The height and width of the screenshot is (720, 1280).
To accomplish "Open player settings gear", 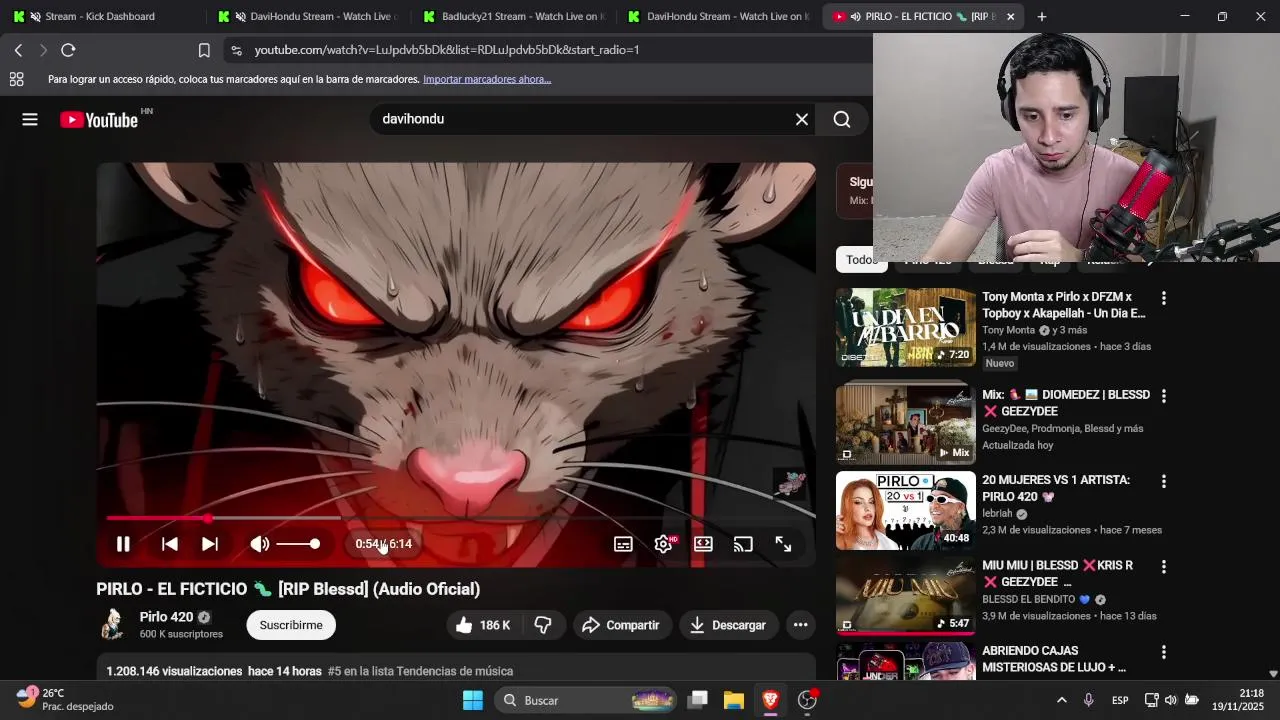I will [x=663, y=544].
